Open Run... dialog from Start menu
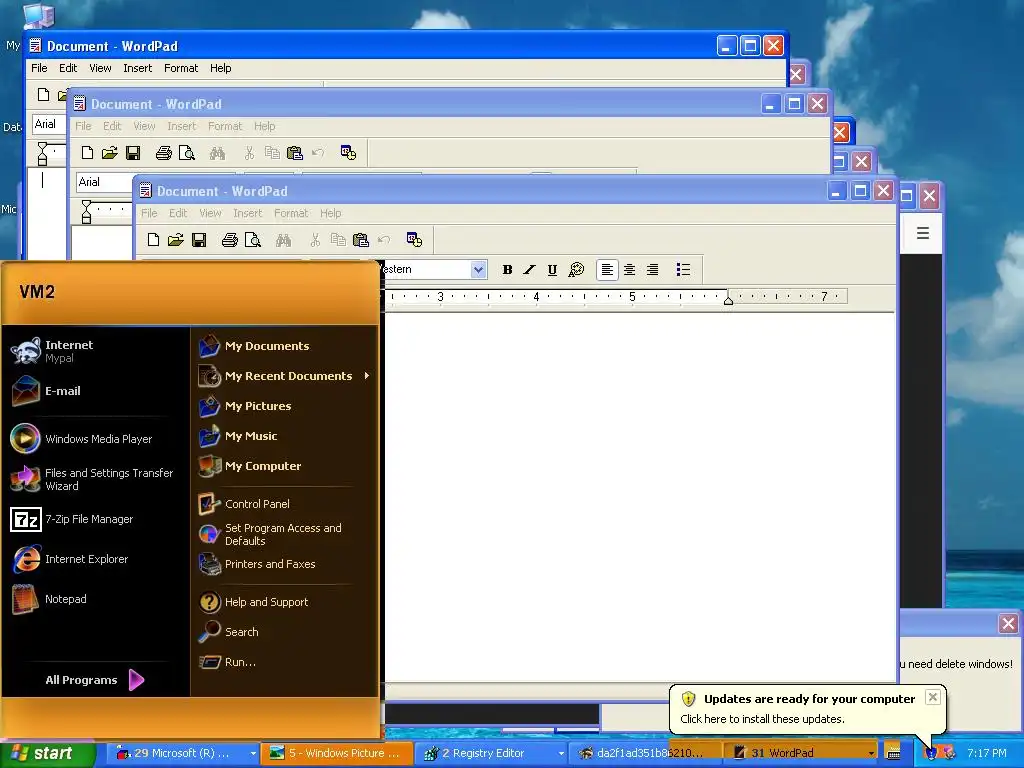1024x768 pixels. tap(285, 662)
